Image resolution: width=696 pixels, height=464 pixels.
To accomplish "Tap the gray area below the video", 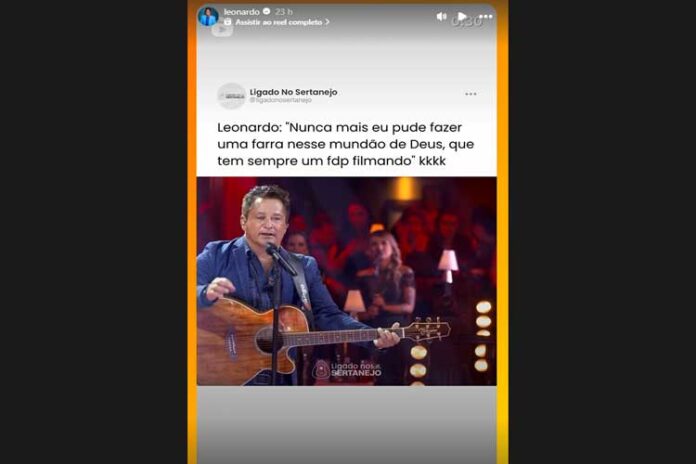I will 347,424.
